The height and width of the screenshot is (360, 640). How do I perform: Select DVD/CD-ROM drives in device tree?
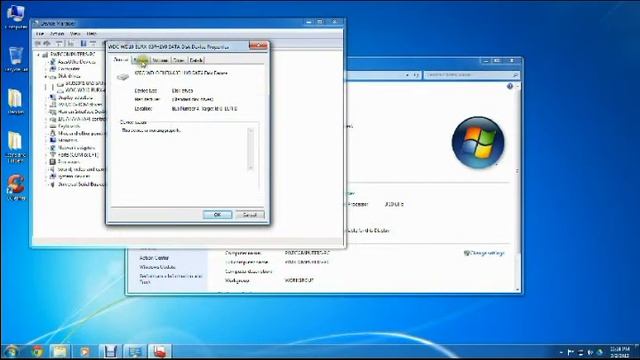pos(80,105)
